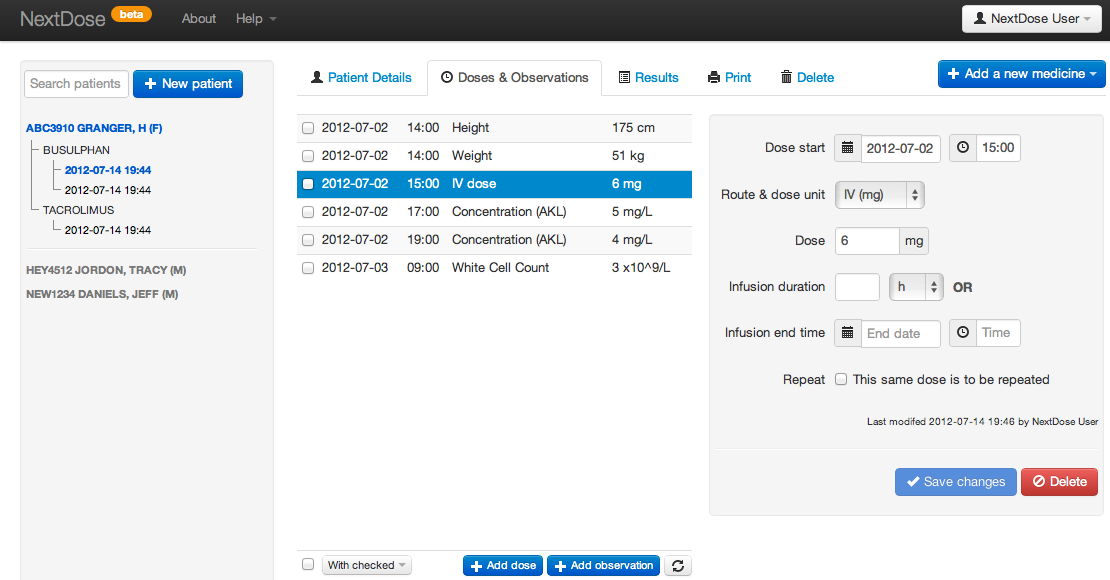
Task: Click the Infusion end time clock icon
Action: click(x=963, y=333)
